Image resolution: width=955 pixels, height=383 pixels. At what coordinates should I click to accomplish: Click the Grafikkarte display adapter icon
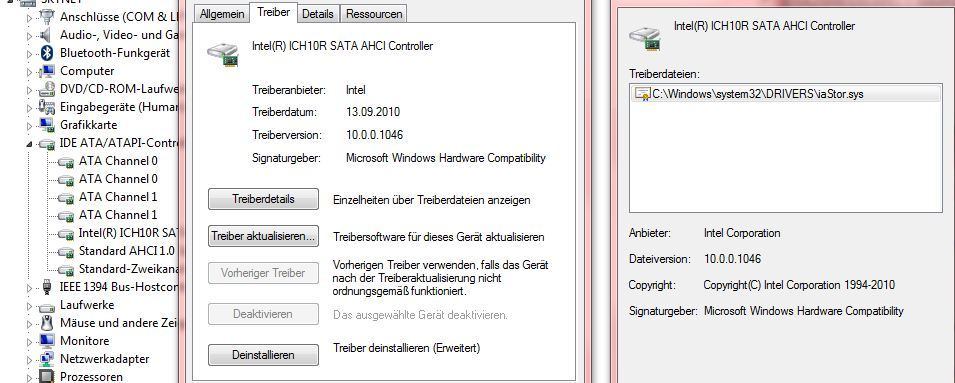(x=46, y=125)
